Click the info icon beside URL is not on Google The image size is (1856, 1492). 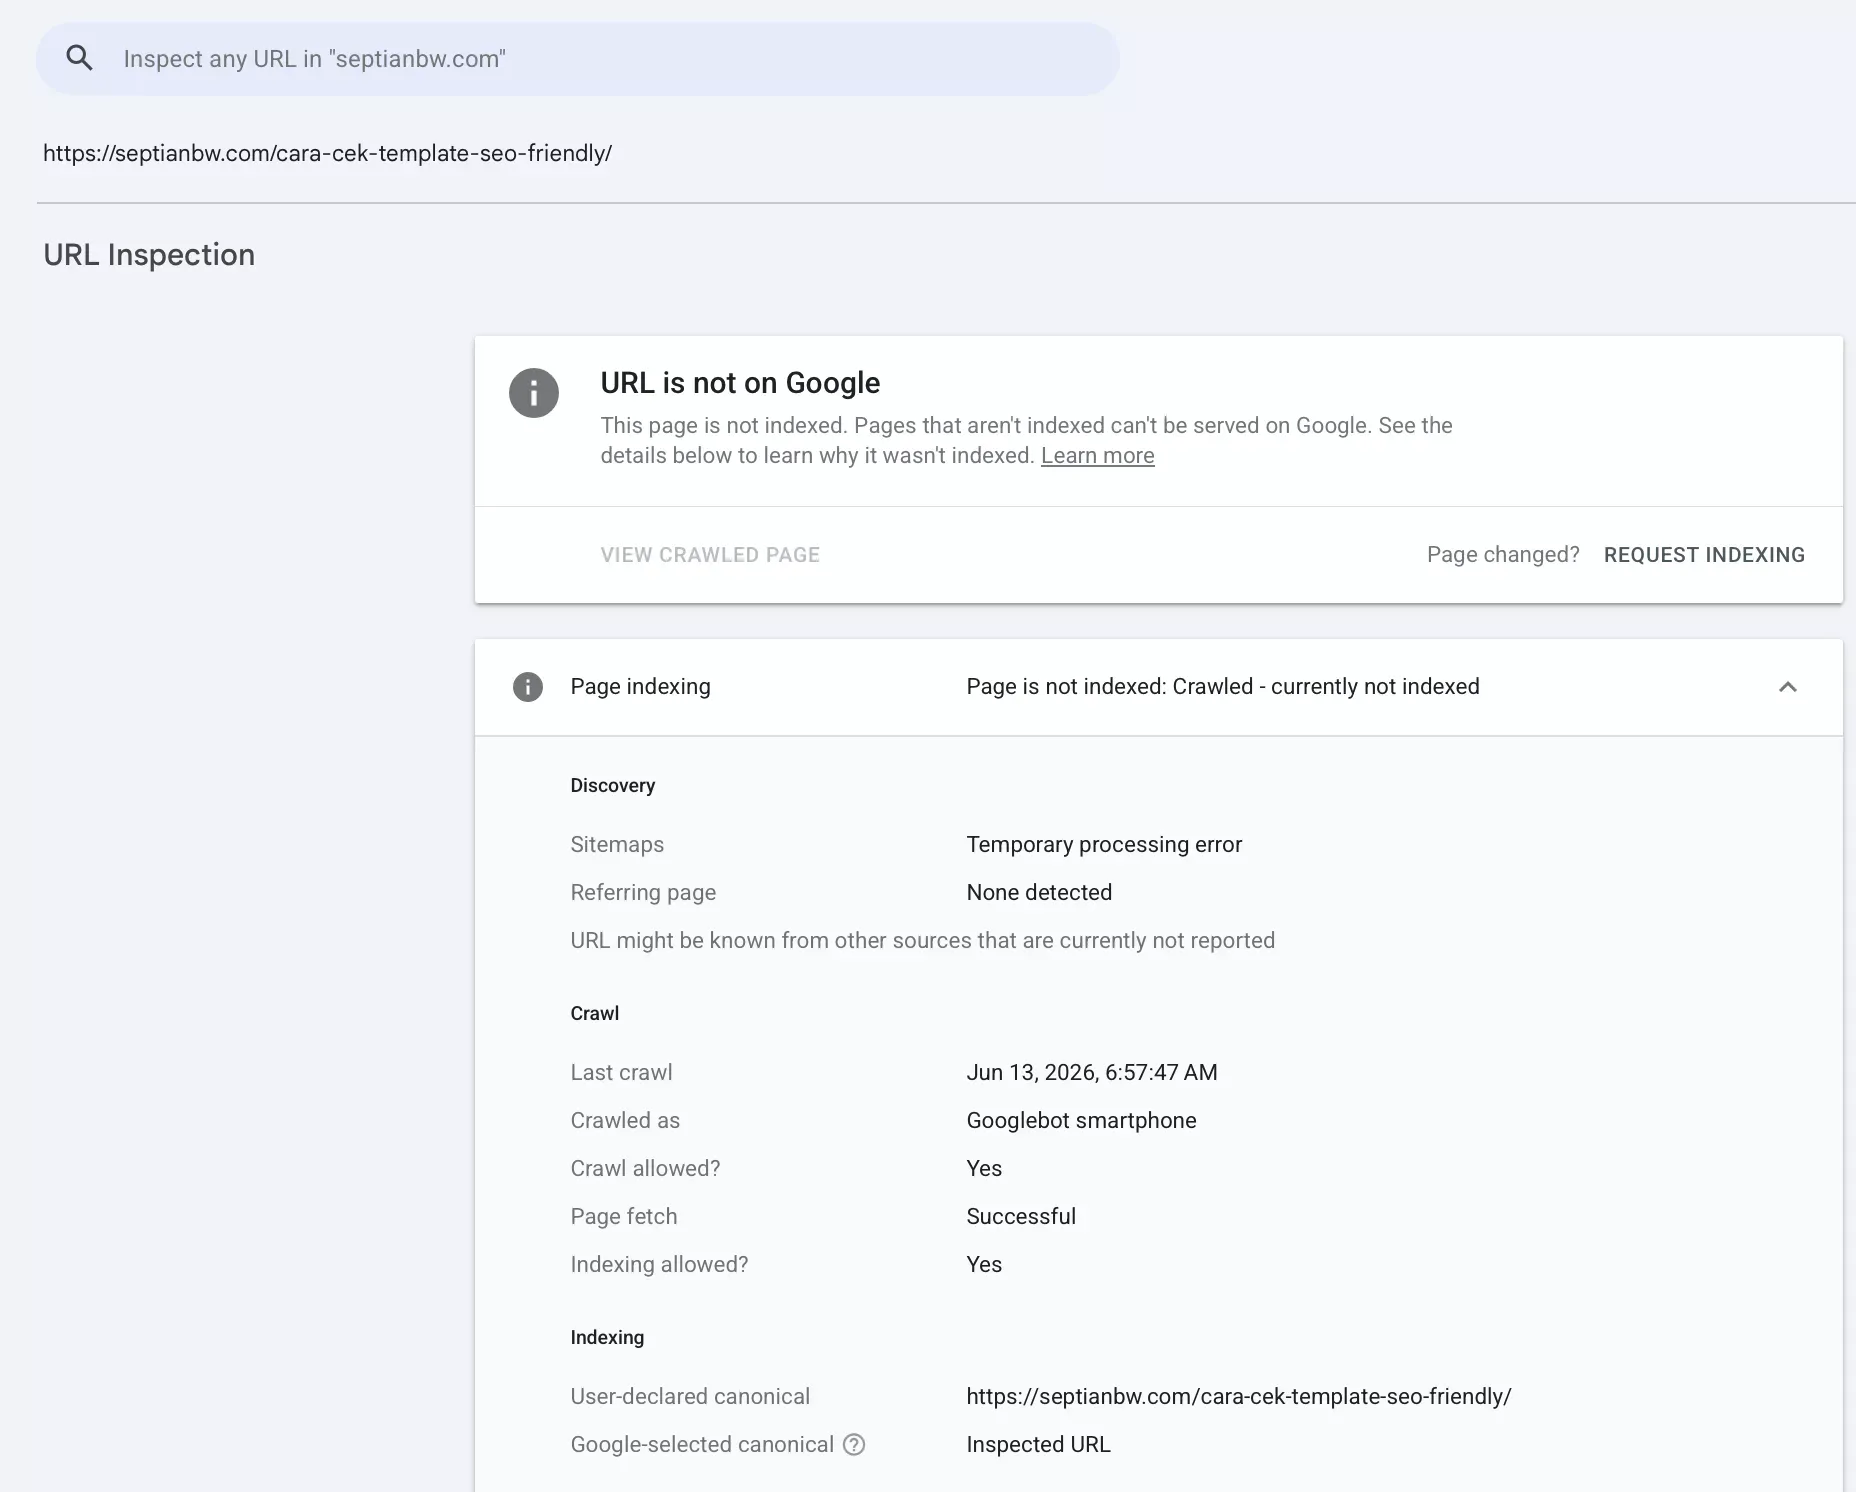(534, 393)
